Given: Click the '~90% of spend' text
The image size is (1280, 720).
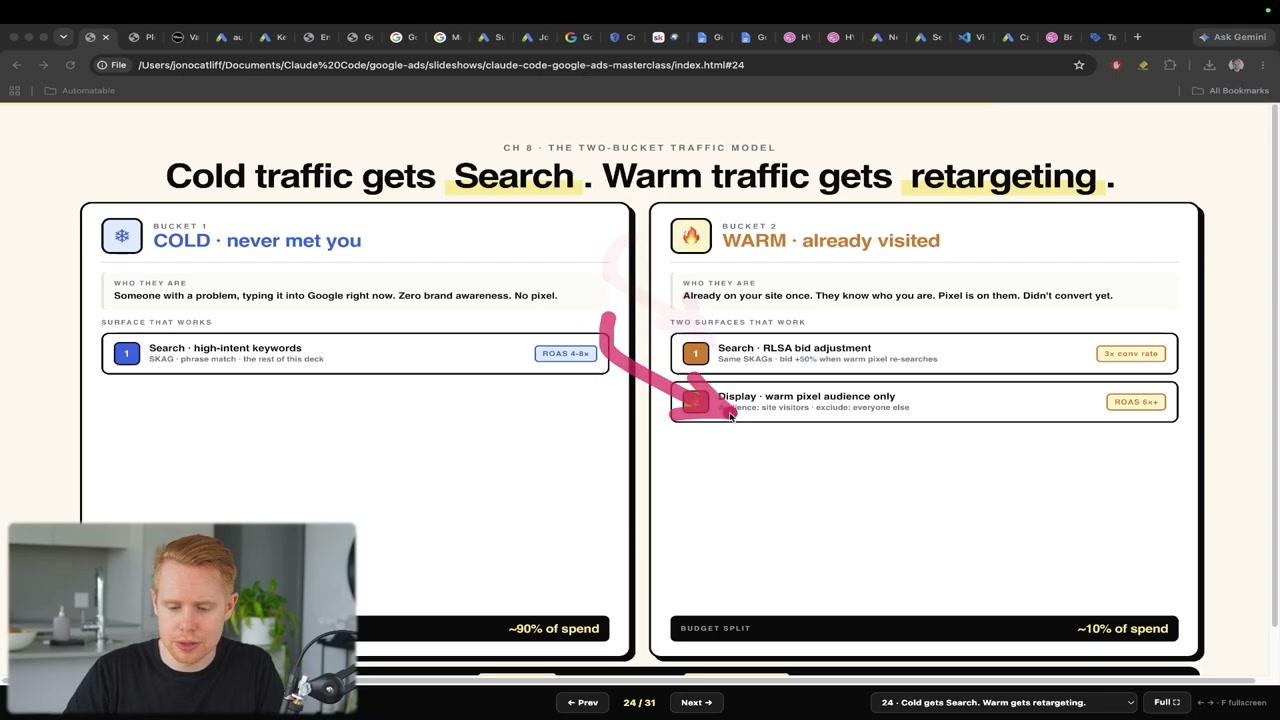Looking at the screenshot, I should [x=553, y=629].
